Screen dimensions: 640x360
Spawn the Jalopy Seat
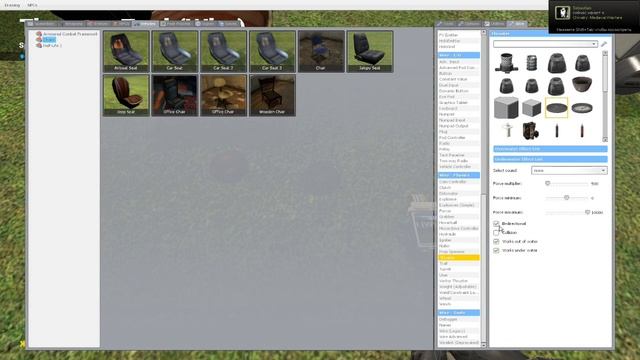click(x=370, y=51)
